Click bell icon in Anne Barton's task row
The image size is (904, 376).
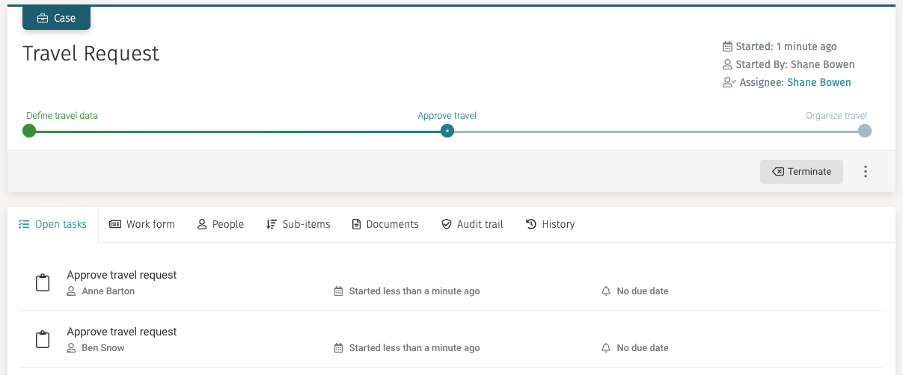tap(605, 291)
